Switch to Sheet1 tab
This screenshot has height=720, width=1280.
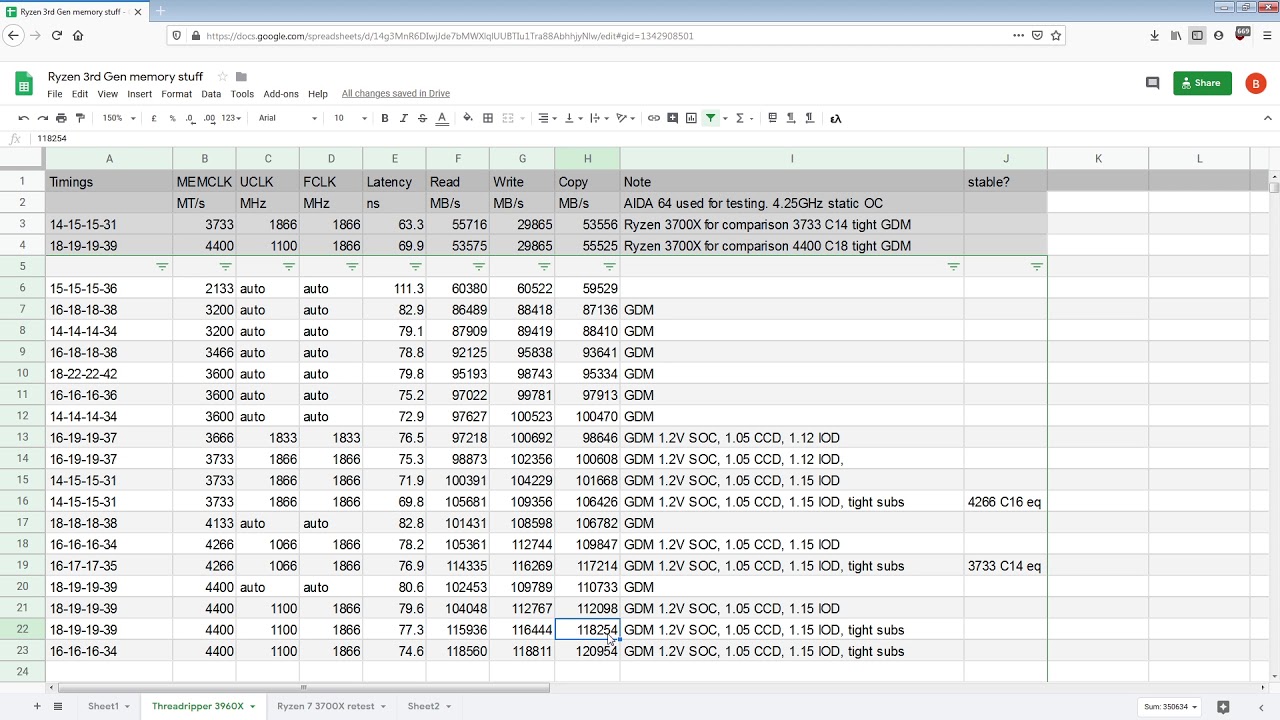(103, 706)
